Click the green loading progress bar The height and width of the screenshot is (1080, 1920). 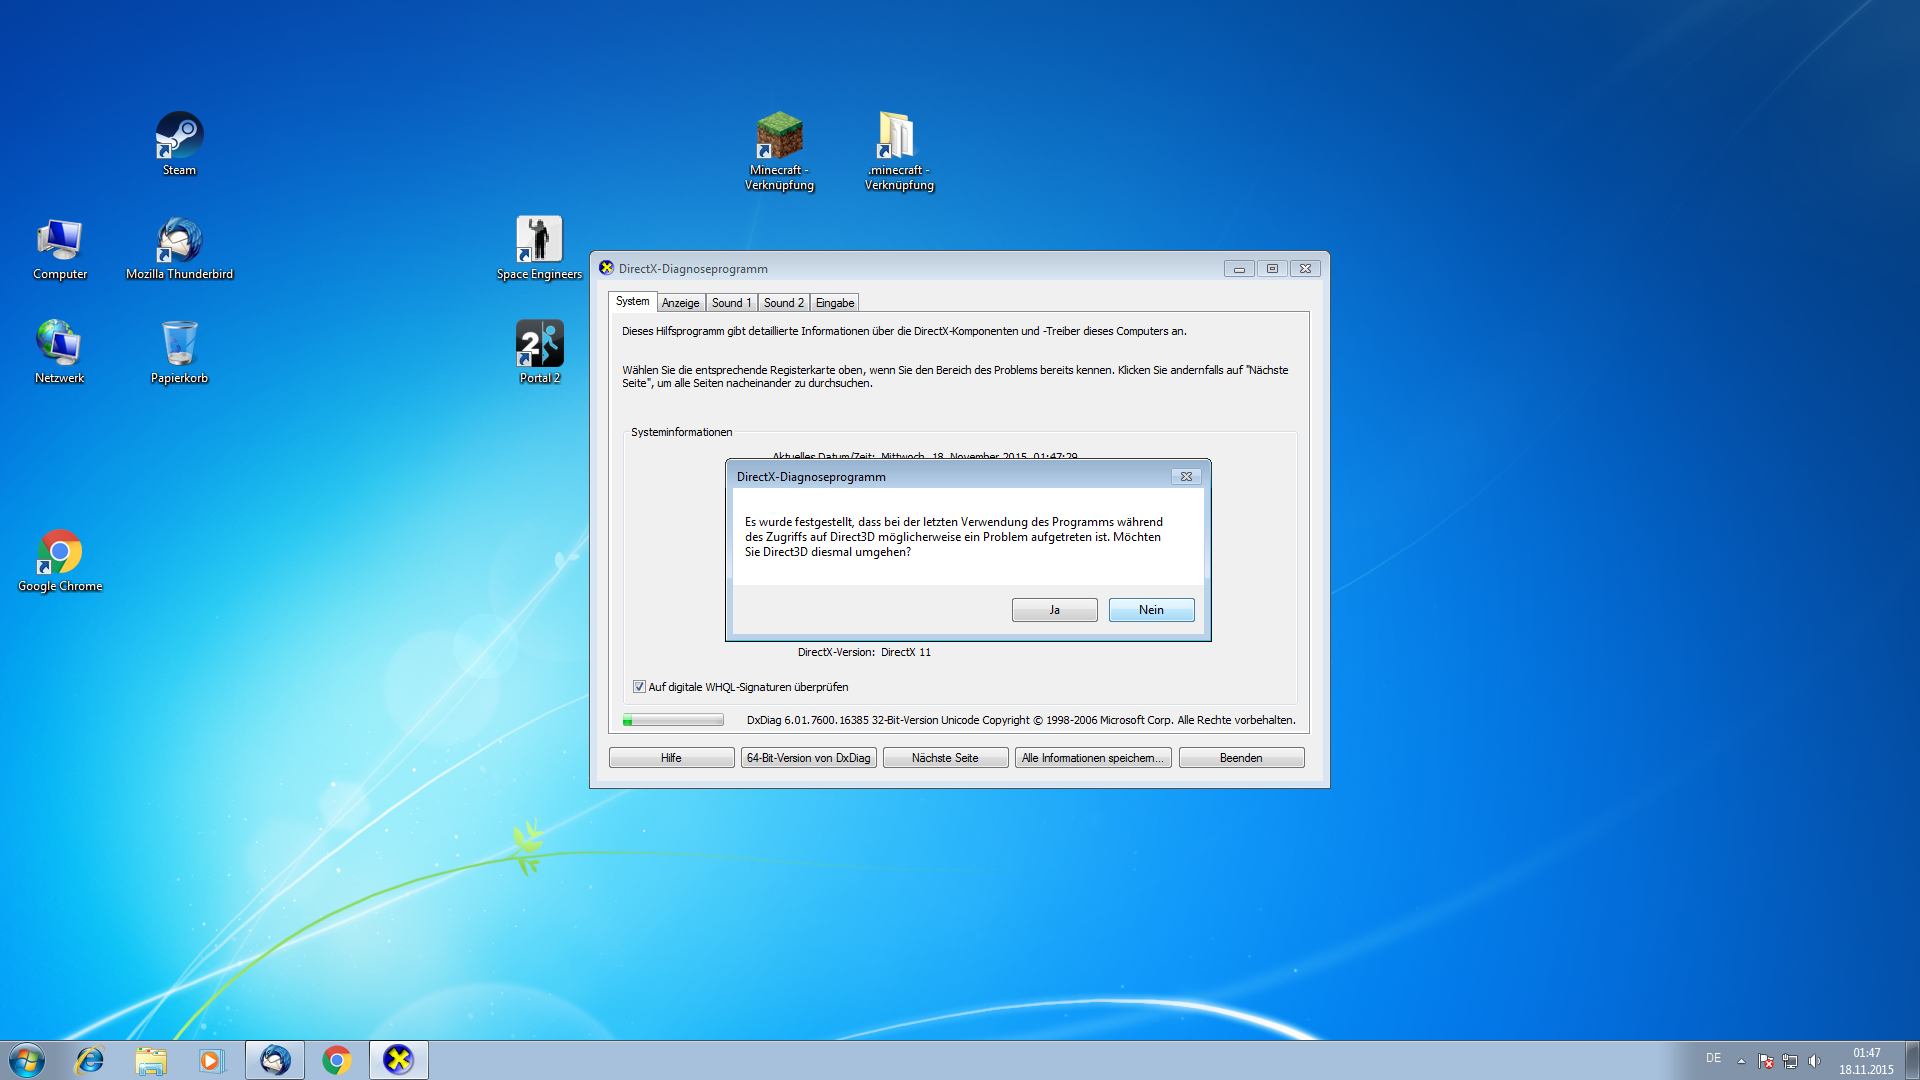click(673, 720)
